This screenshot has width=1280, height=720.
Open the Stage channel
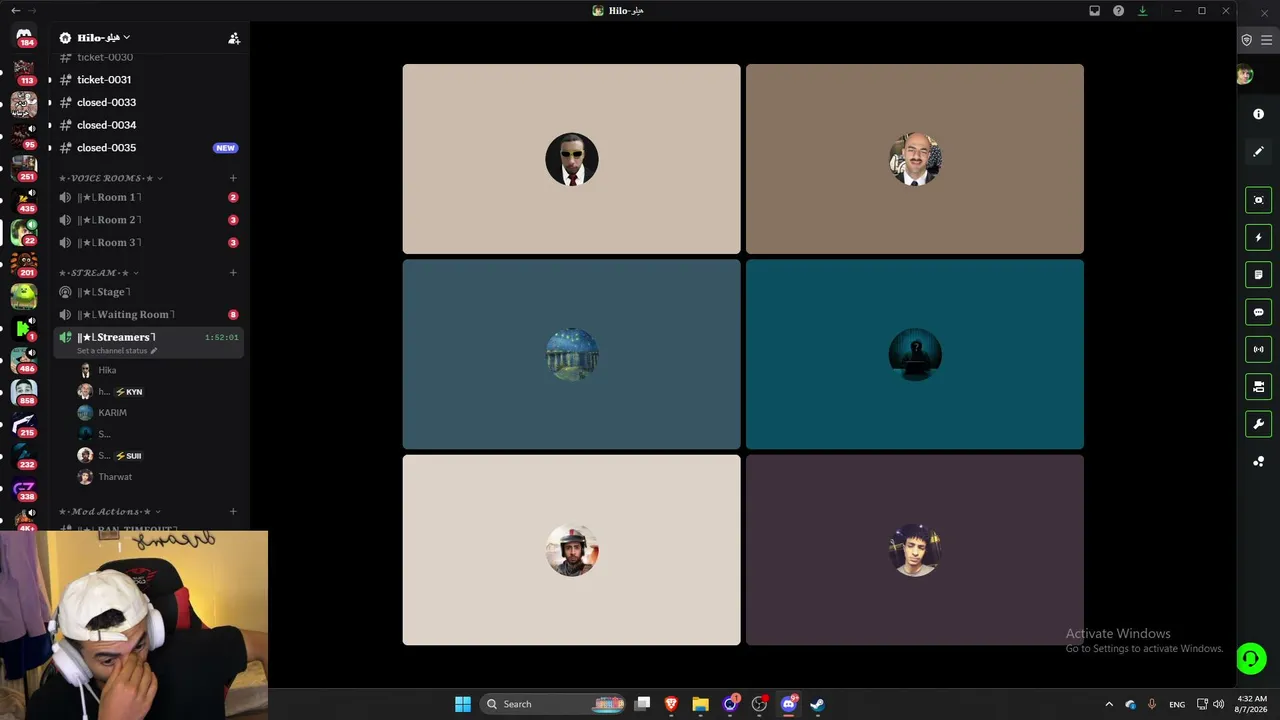tap(148, 292)
